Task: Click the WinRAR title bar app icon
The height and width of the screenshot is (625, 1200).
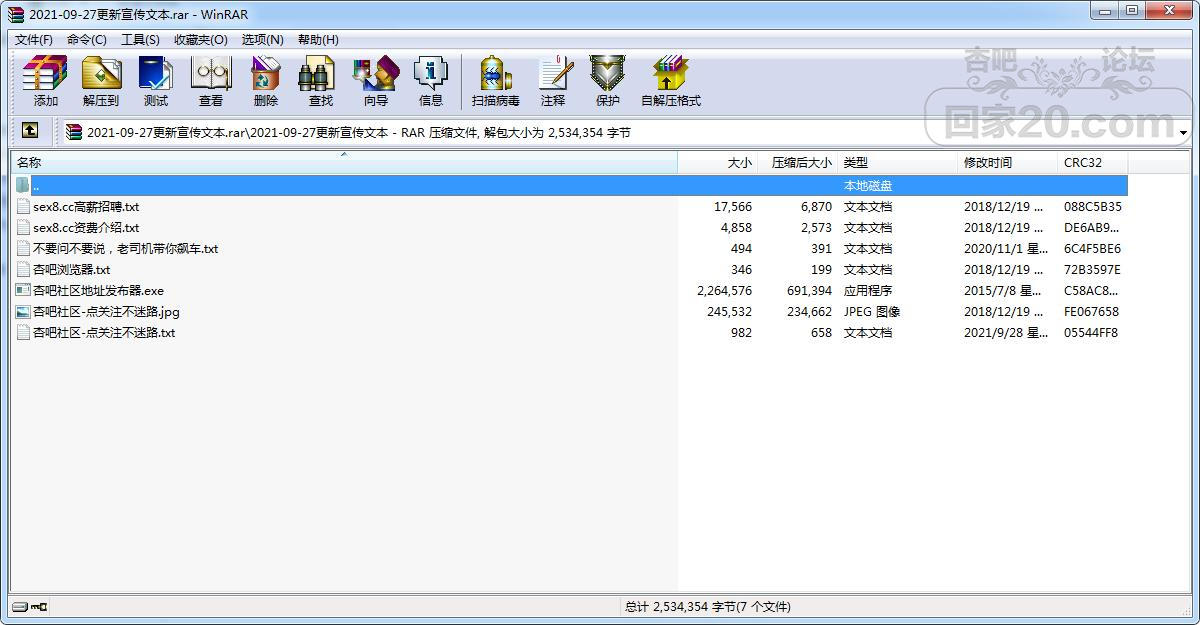Action: pyautogui.click(x=16, y=14)
